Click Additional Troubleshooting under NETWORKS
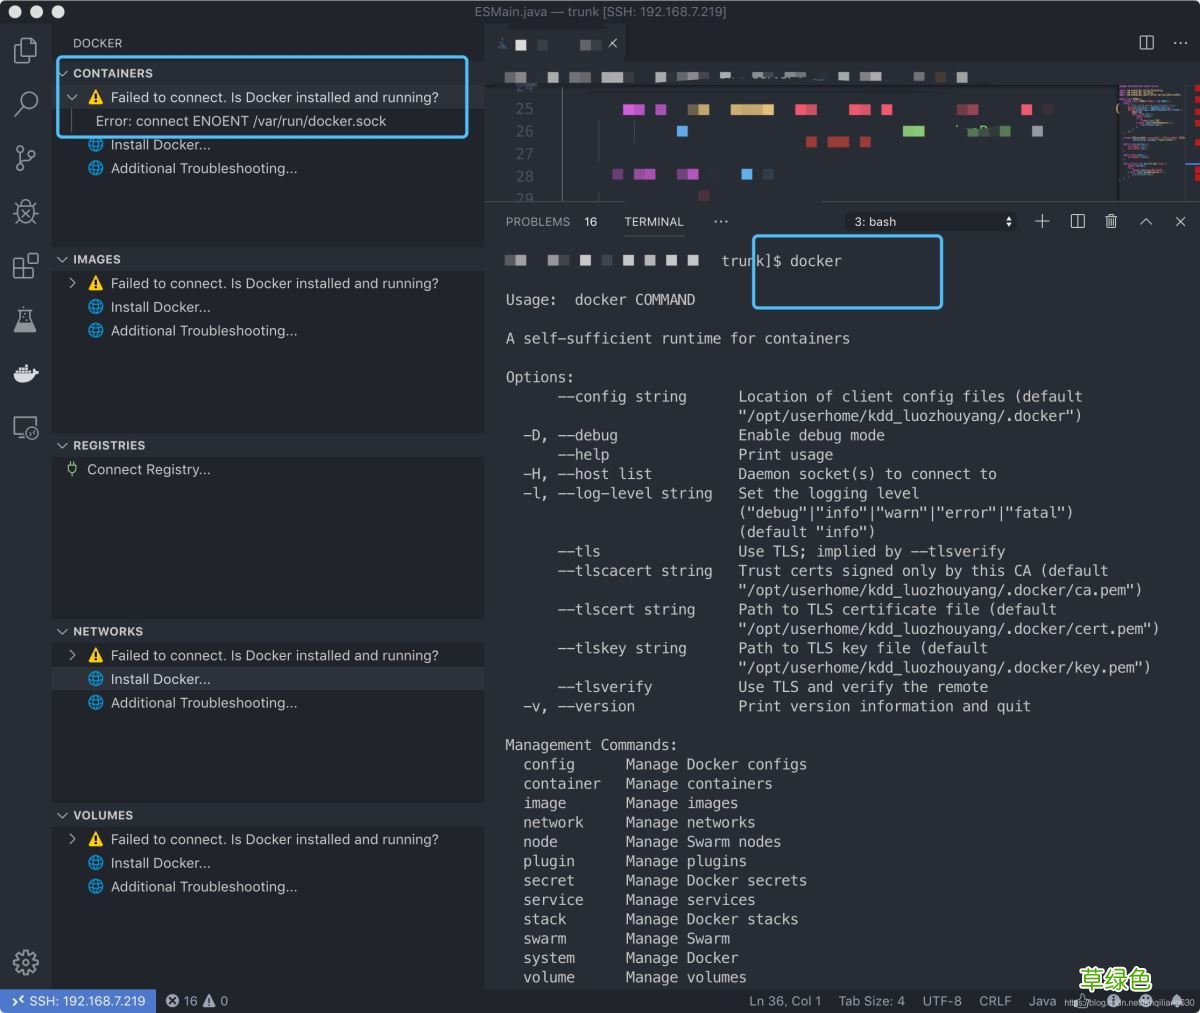The width and height of the screenshot is (1200, 1013). [x=204, y=703]
